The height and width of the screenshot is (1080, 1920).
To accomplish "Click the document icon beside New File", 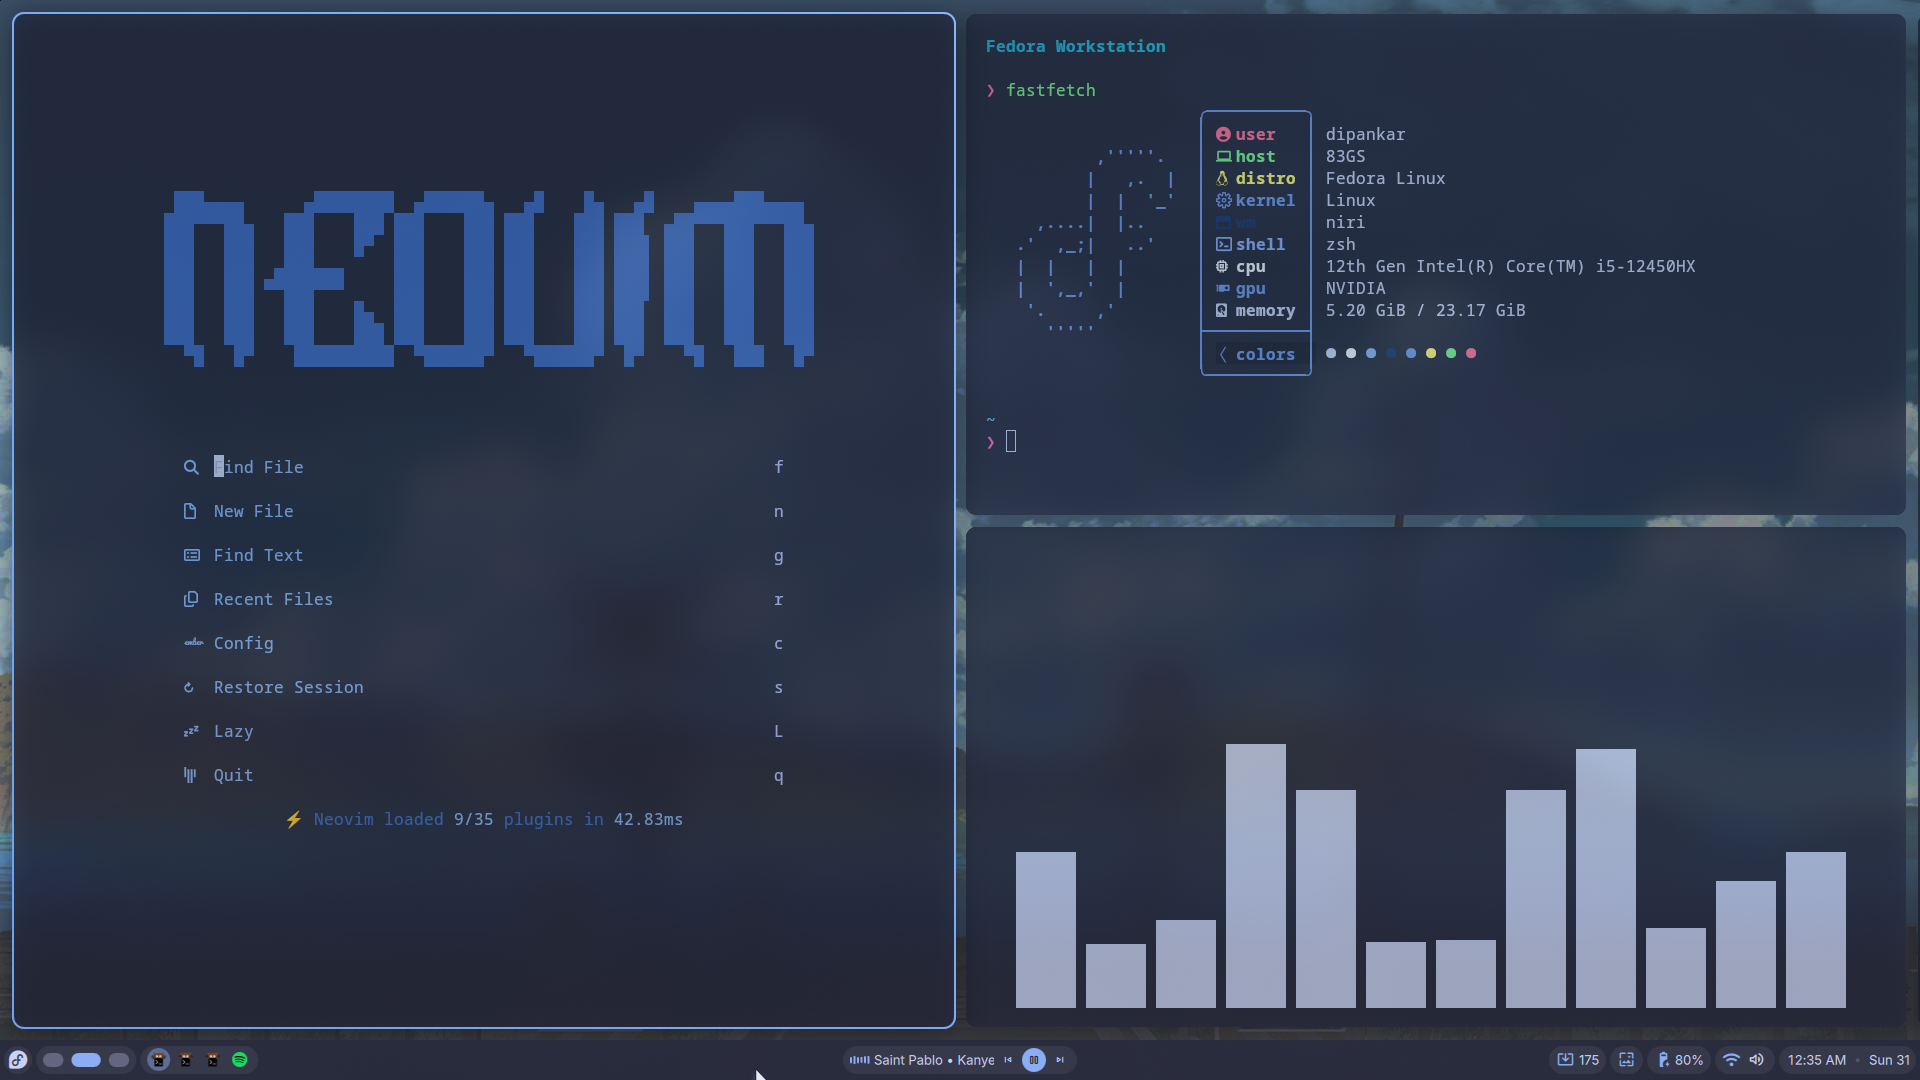I will (190, 511).
